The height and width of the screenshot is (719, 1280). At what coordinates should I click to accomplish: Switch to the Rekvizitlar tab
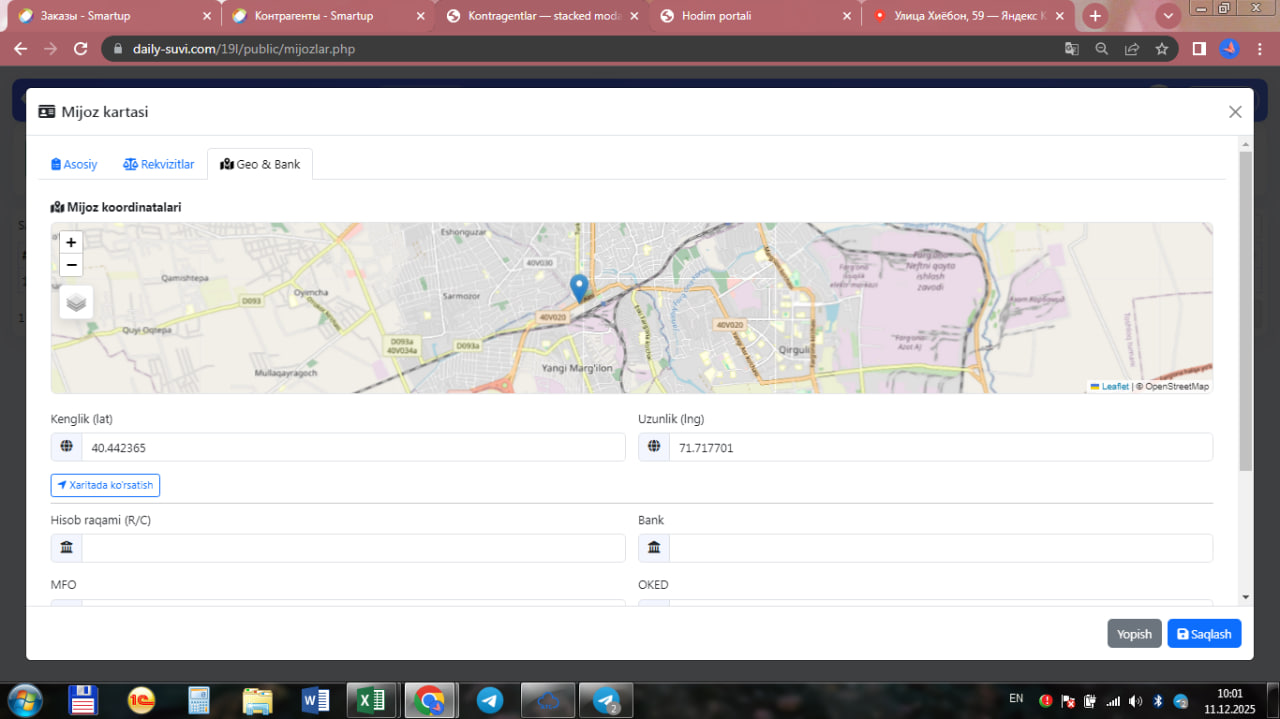[x=159, y=164]
